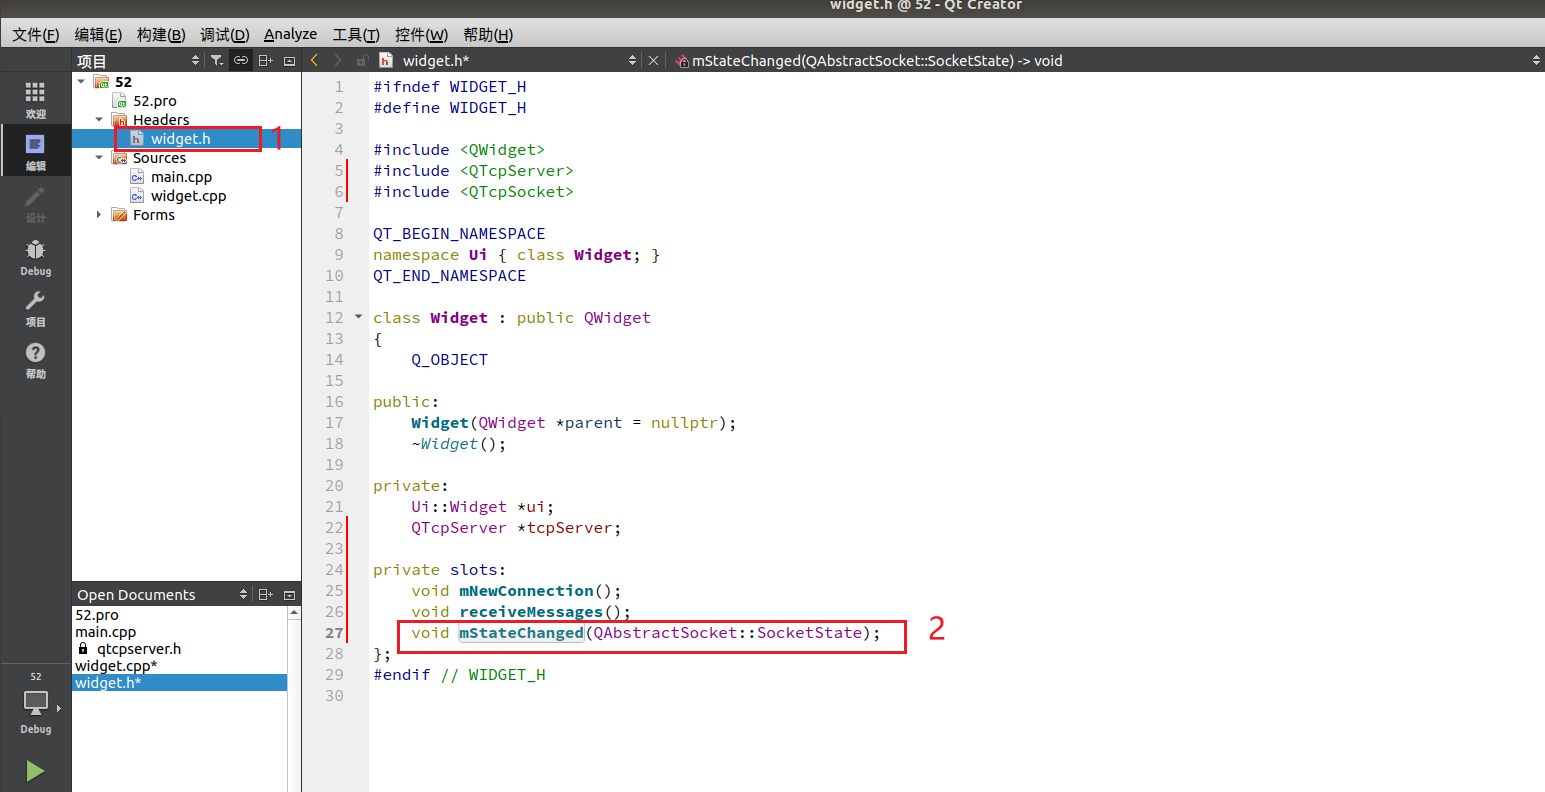Toggle synchronize with editor link icon
1545x792 pixels.
point(241,61)
